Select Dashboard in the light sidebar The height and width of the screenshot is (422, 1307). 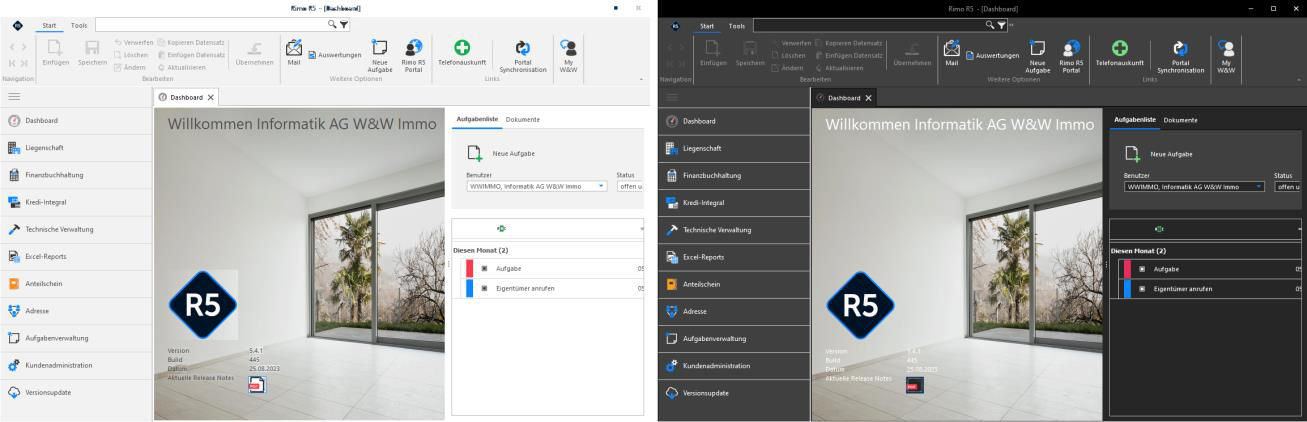point(76,121)
